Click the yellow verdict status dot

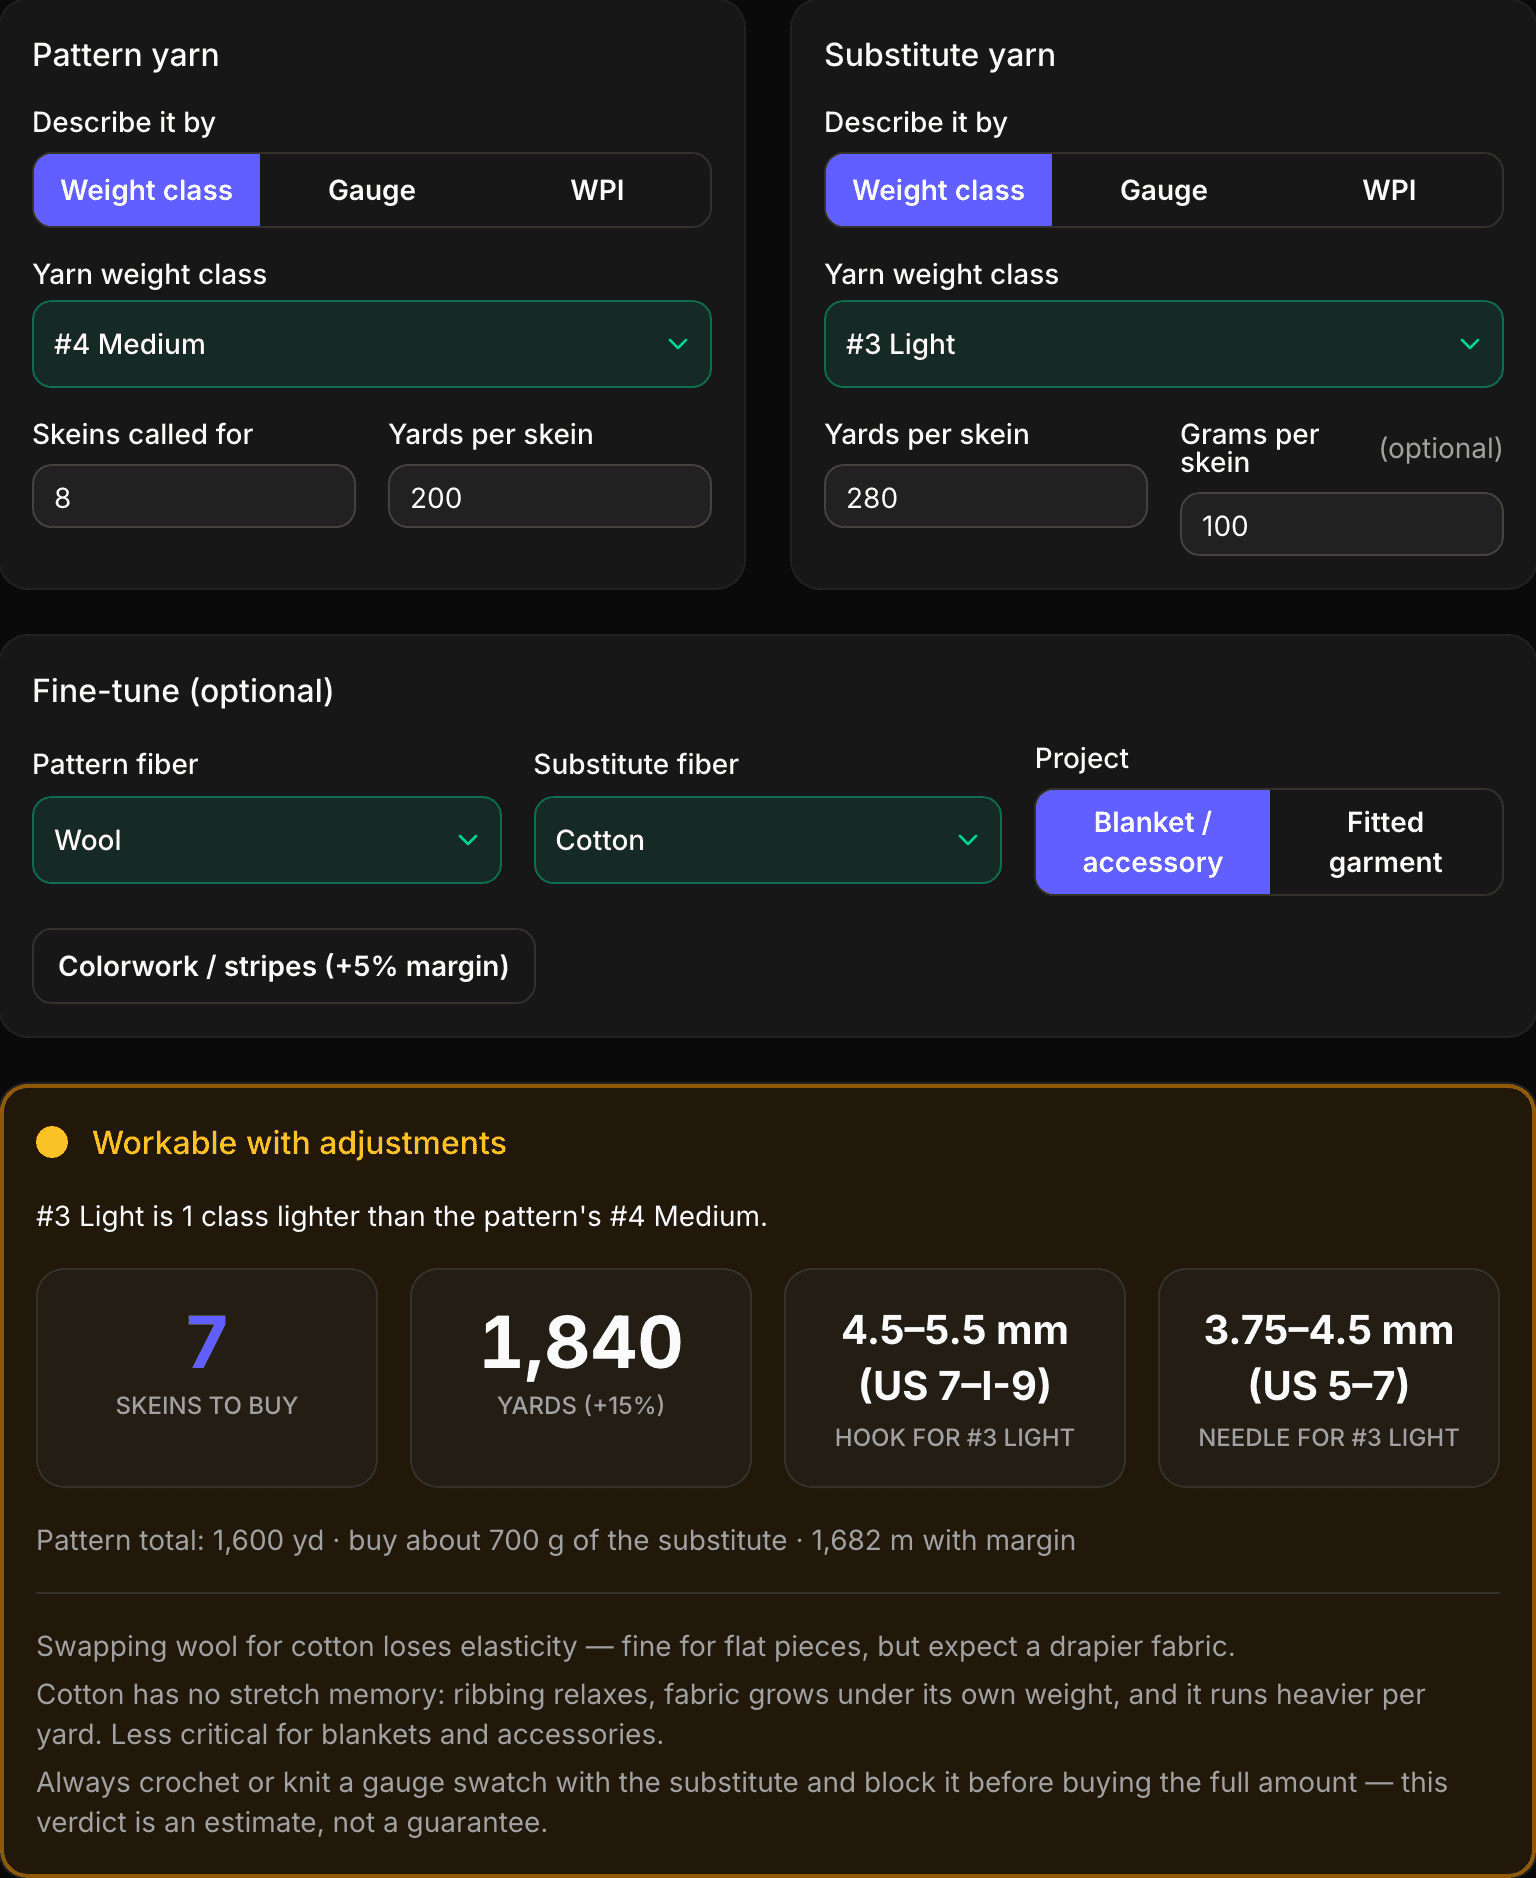click(x=52, y=1142)
